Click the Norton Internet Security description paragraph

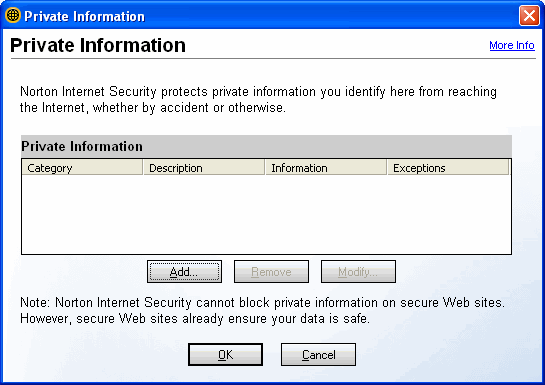pos(258,99)
